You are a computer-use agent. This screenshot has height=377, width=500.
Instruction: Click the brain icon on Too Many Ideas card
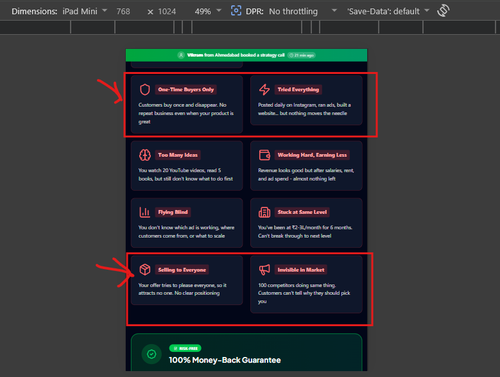click(145, 155)
